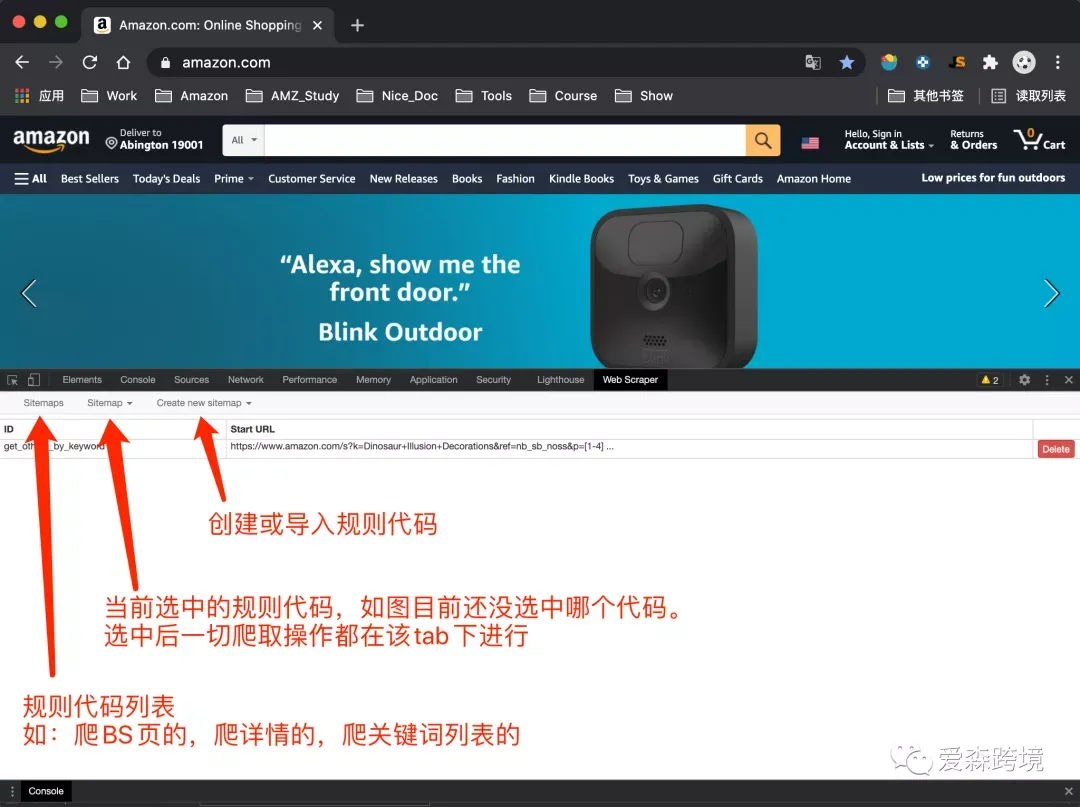This screenshot has width=1080, height=807.
Task: Activate DevTools inspect element tool
Action: pos(12,380)
